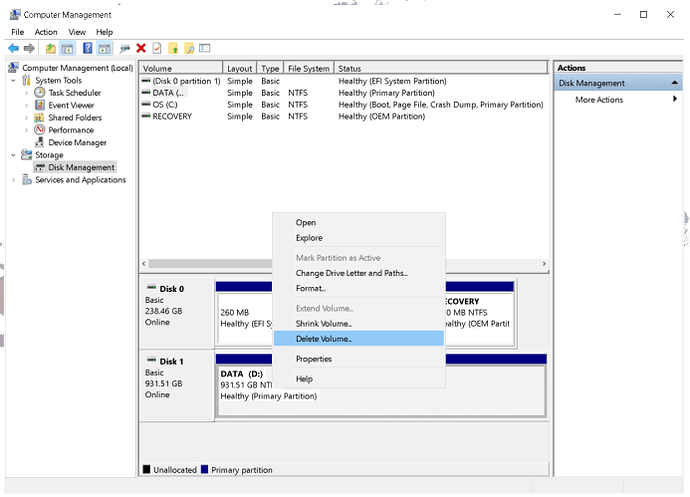Open the Action menu

pyautogui.click(x=46, y=32)
